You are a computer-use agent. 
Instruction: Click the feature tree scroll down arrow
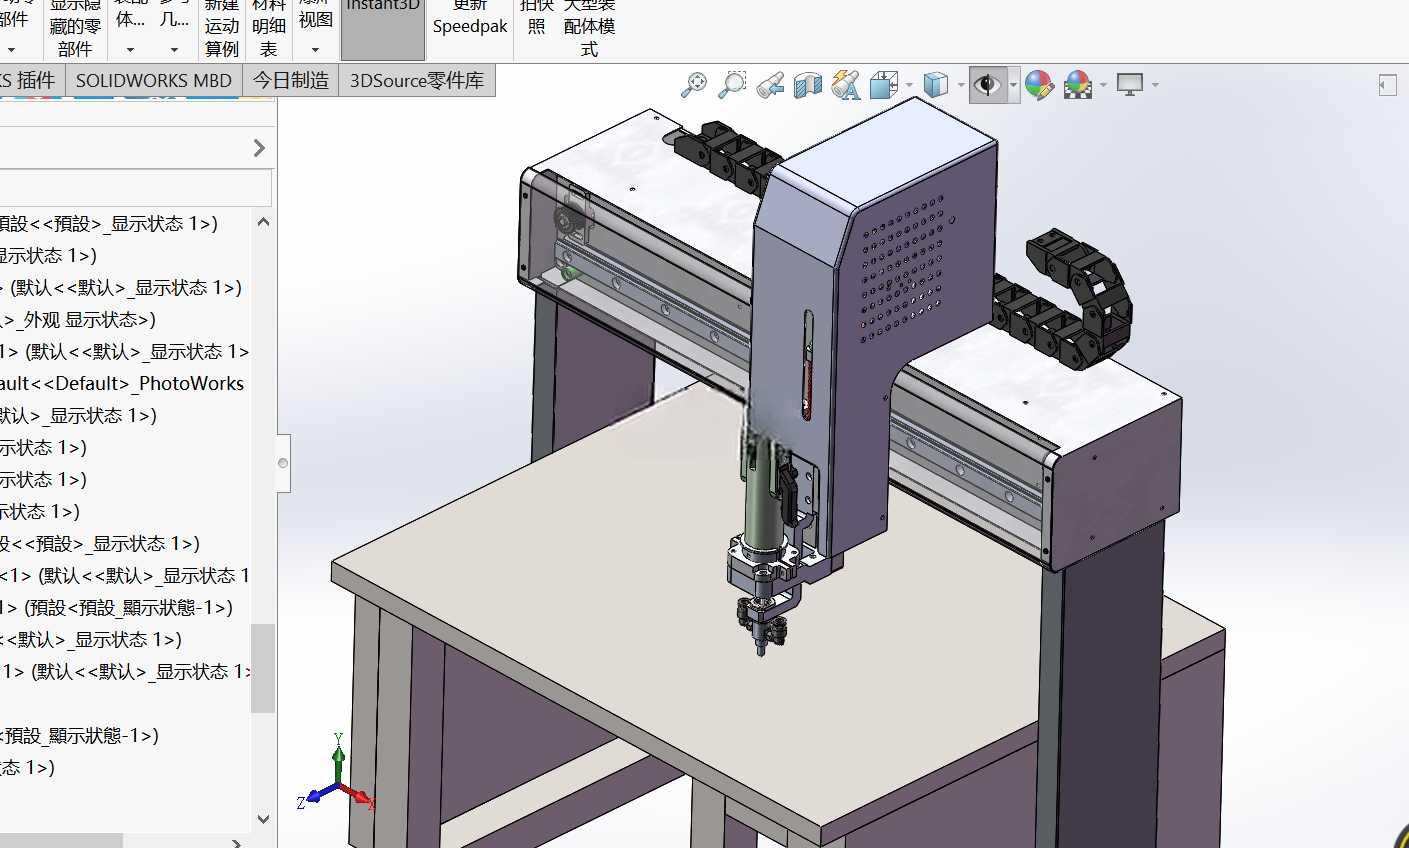(x=263, y=818)
